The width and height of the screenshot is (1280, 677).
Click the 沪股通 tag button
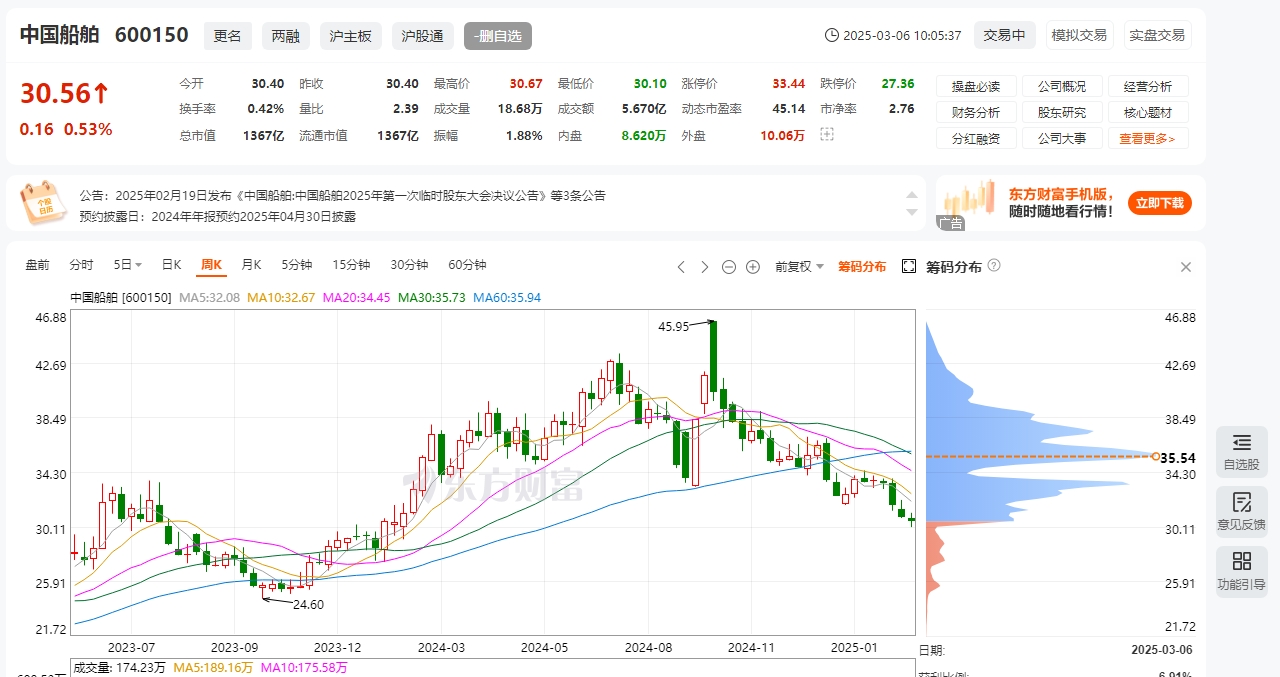click(423, 36)
